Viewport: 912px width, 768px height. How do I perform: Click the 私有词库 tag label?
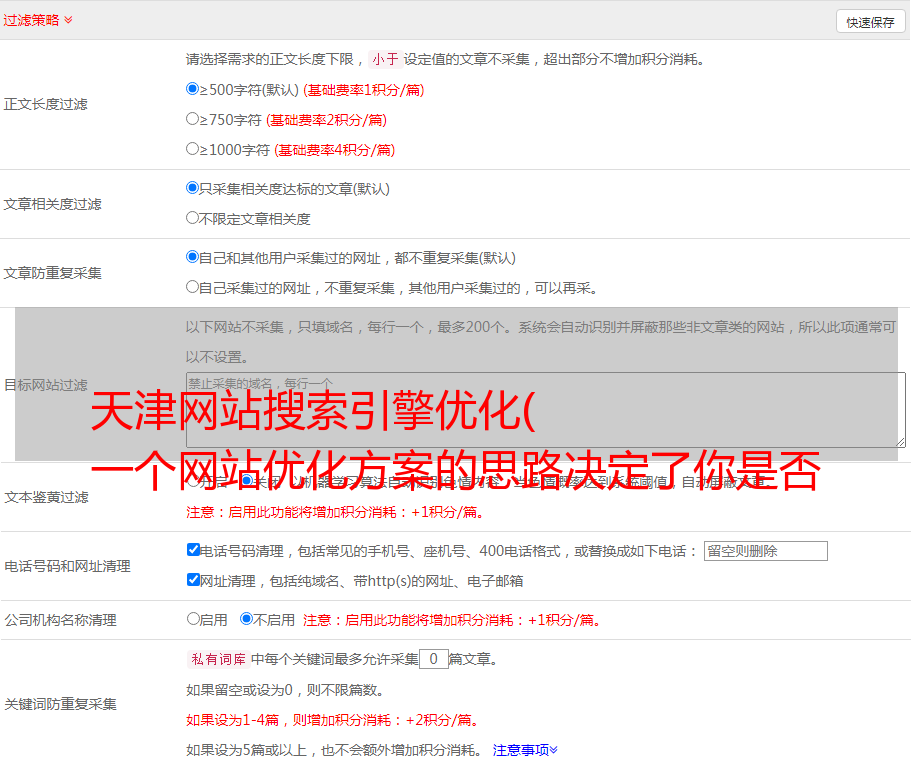click(x=216, y=659)
